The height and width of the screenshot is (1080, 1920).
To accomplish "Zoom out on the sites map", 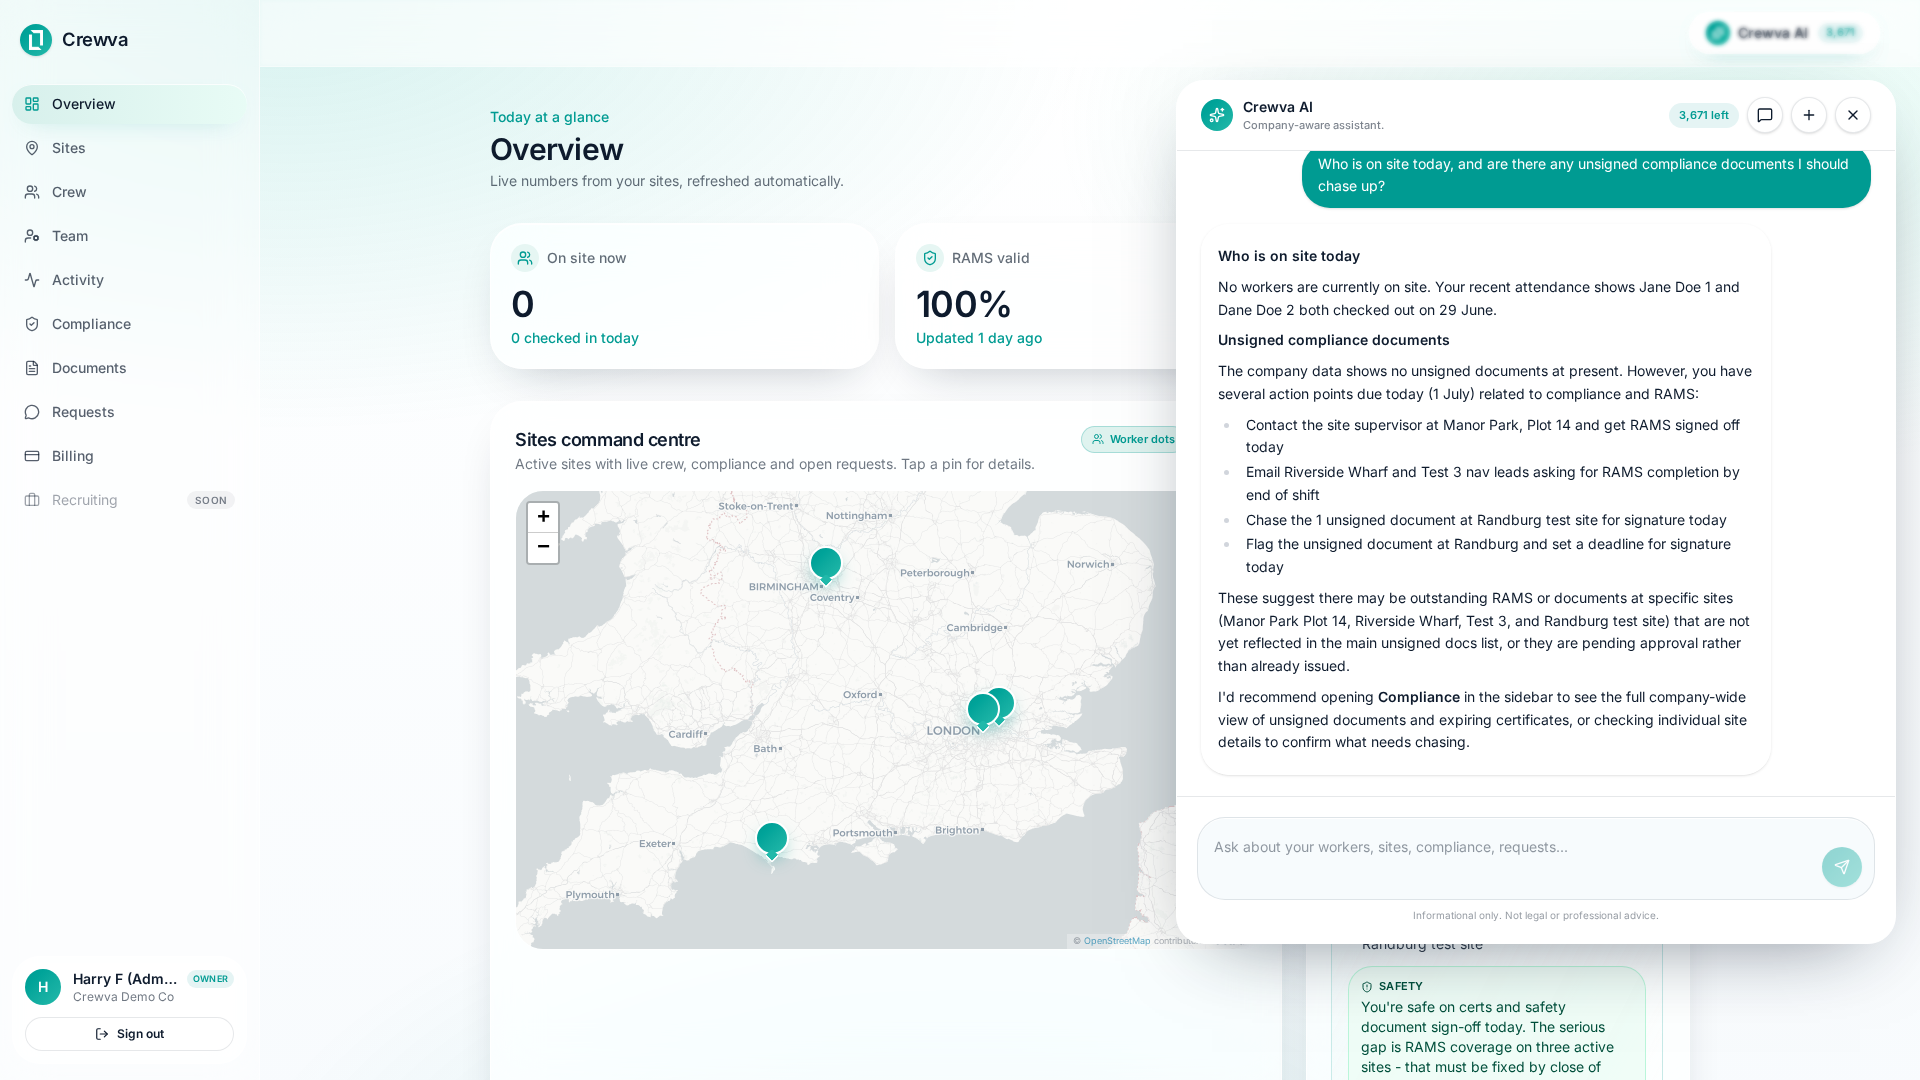I will [543, 547].
